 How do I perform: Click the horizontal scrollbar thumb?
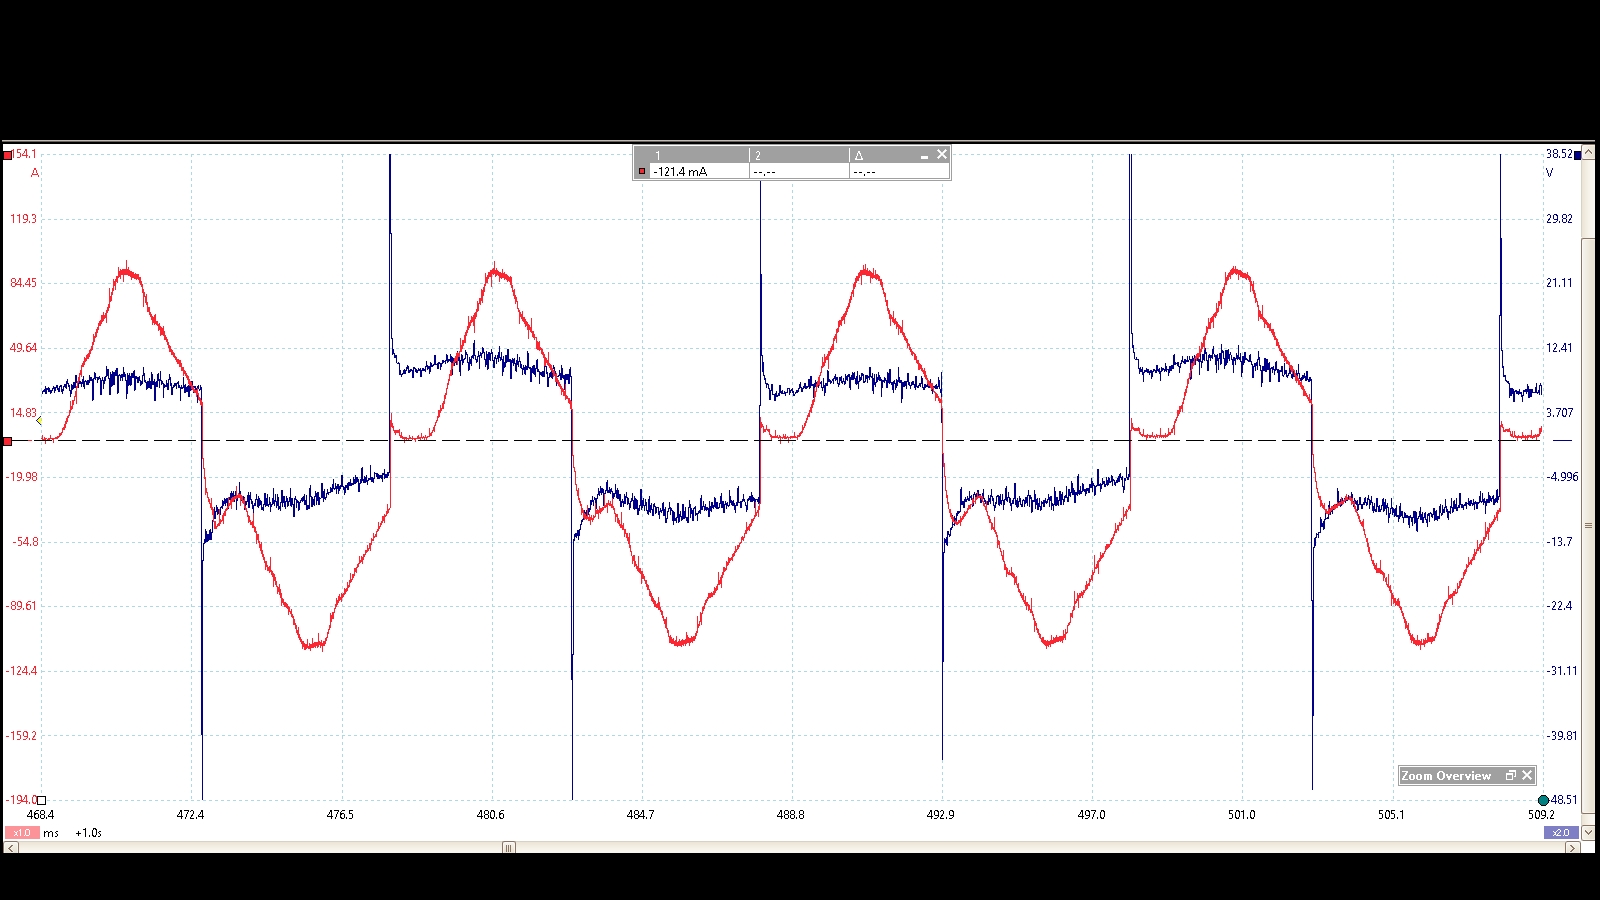click(x=508, y=848)
